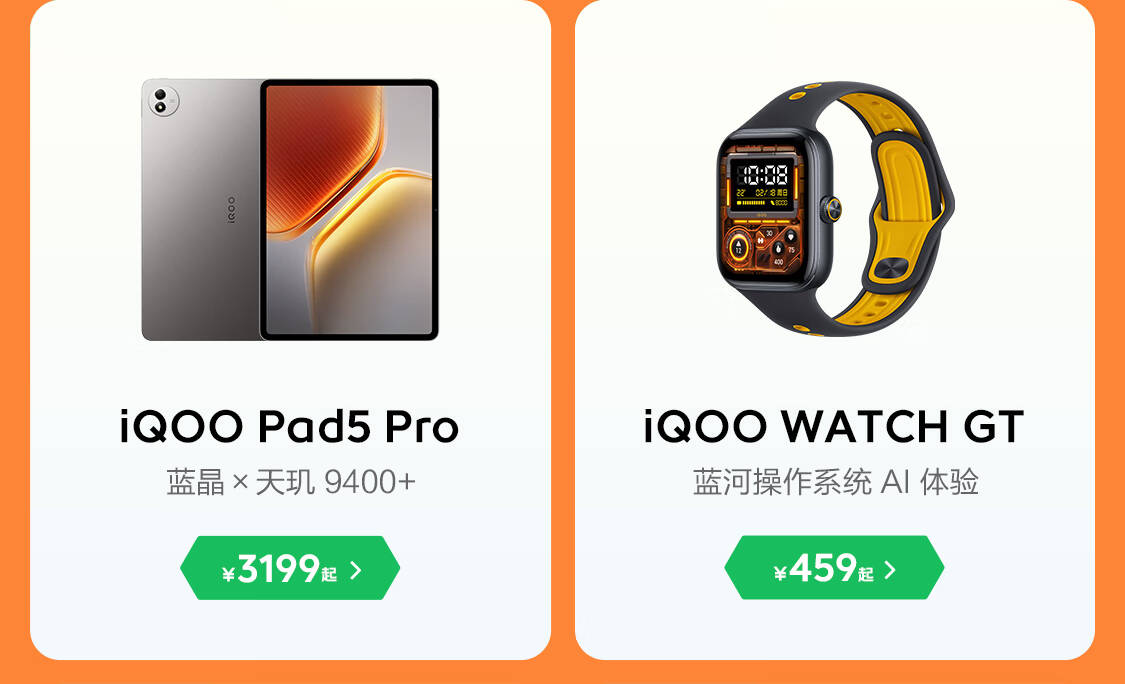Click the chevron arrow beside ¥3199
1125x684 pixels.
(356, 570)
